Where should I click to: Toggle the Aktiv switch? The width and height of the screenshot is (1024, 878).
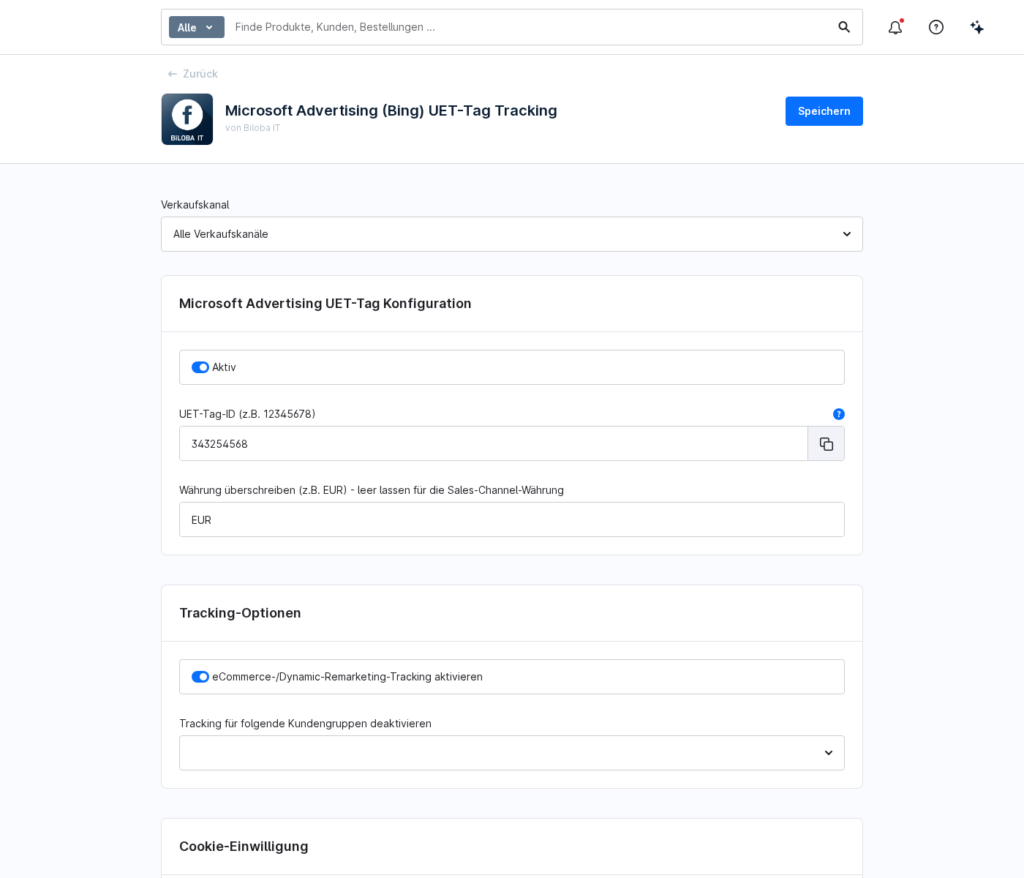[x=200, y=367]
